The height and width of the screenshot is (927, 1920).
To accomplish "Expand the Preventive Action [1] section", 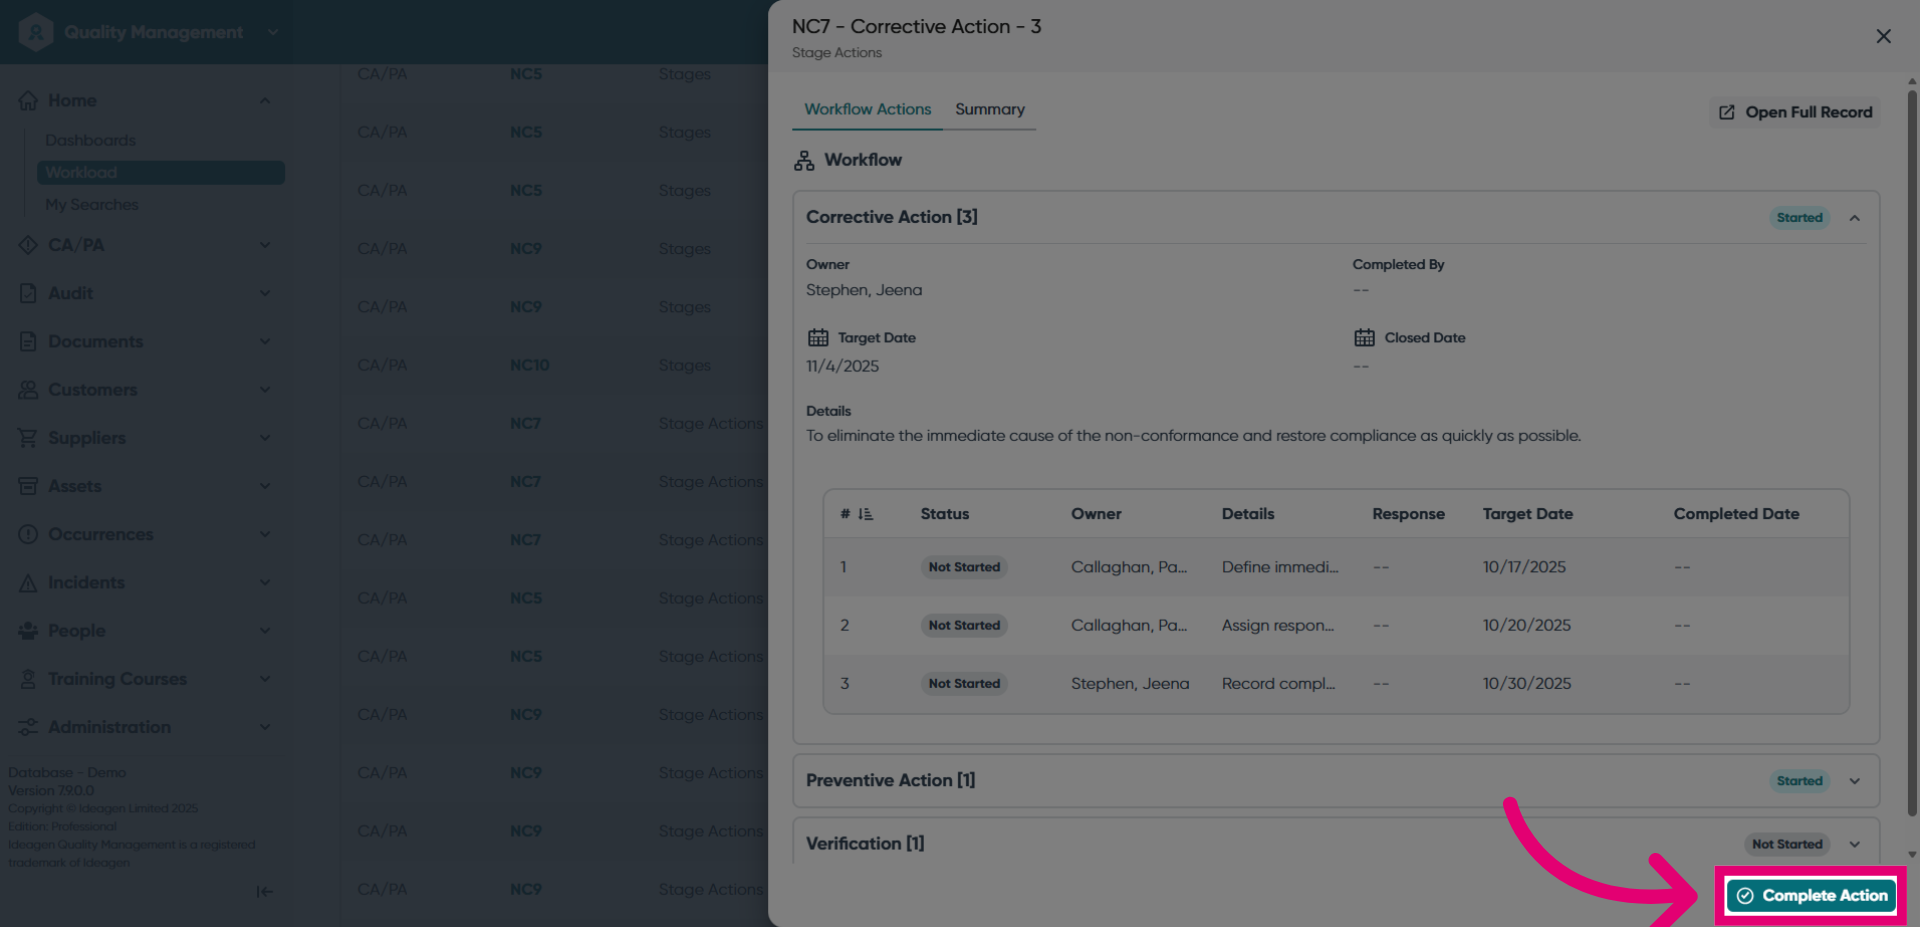I will pyautogui.click(x=1855, y=781).
